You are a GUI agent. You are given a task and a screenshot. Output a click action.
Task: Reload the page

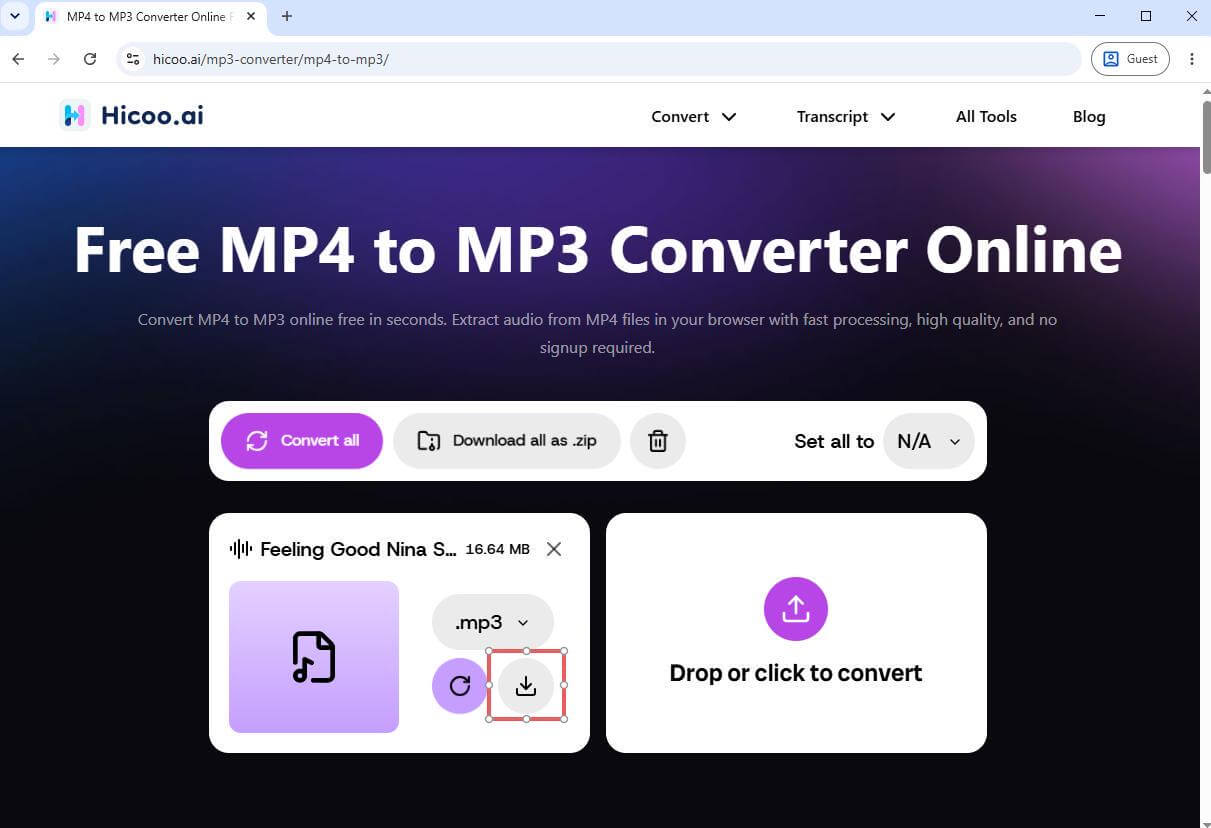[x=90, y=59]
